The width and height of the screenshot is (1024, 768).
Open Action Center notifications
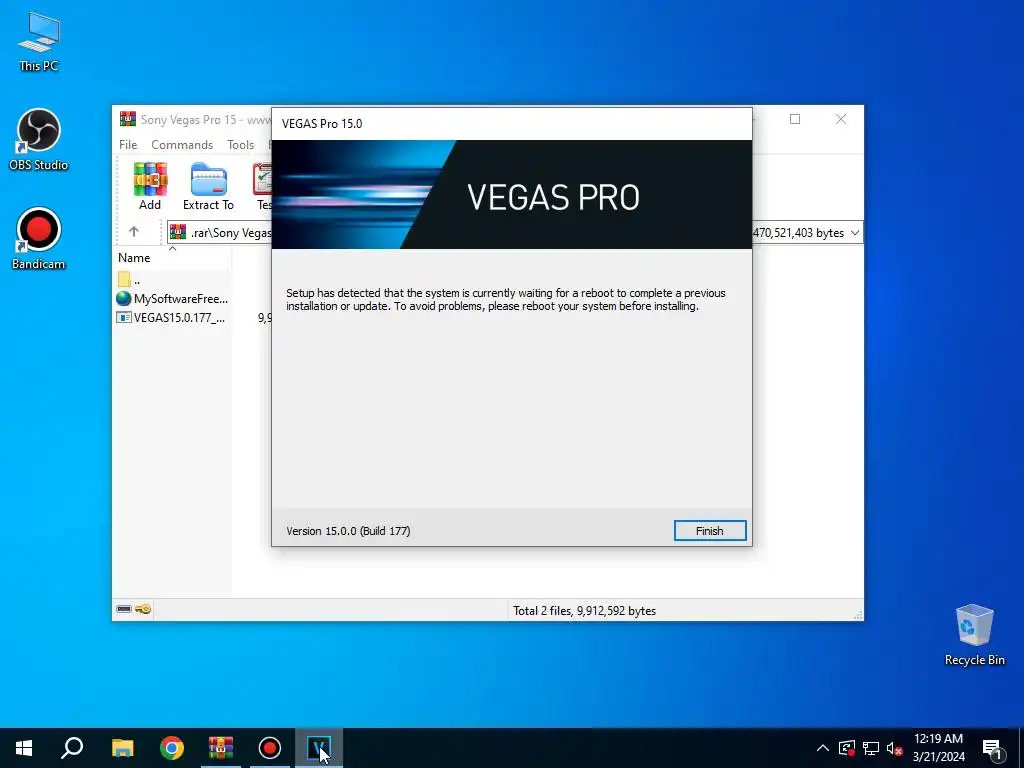pyautogui.click(x=992, y=748)
